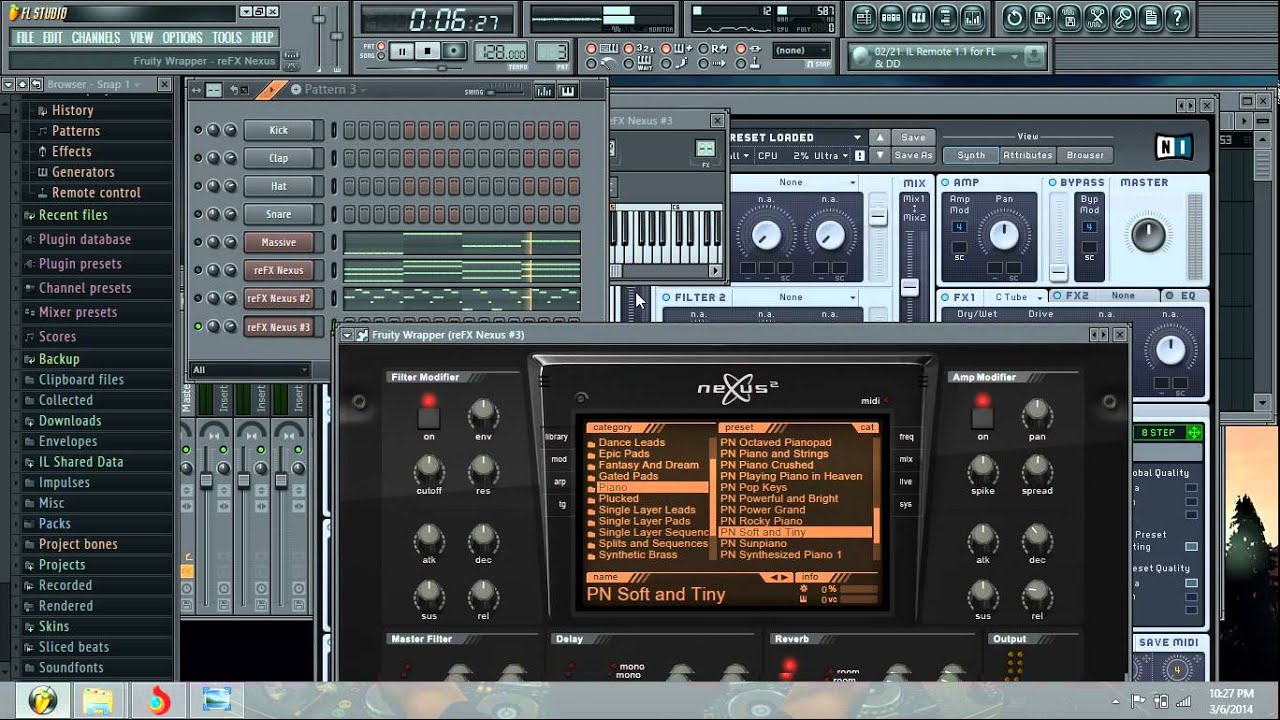
Task: Open the graph editor icon in channel rack
Action: tap(544, 90)
